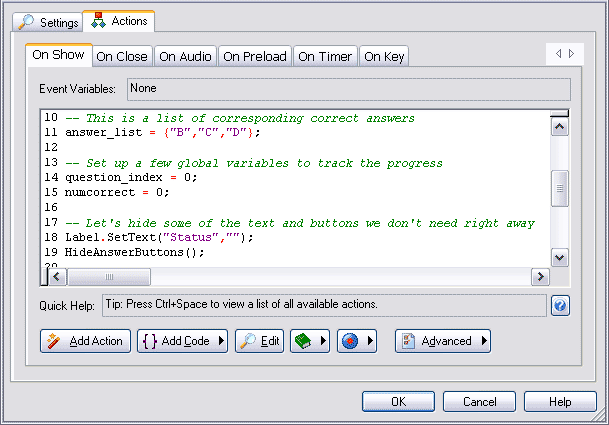The height and width of the screenshot is (425, 609).
Task: Click the editor split handle above scrollbar
Action: click(x=560, y=113)
